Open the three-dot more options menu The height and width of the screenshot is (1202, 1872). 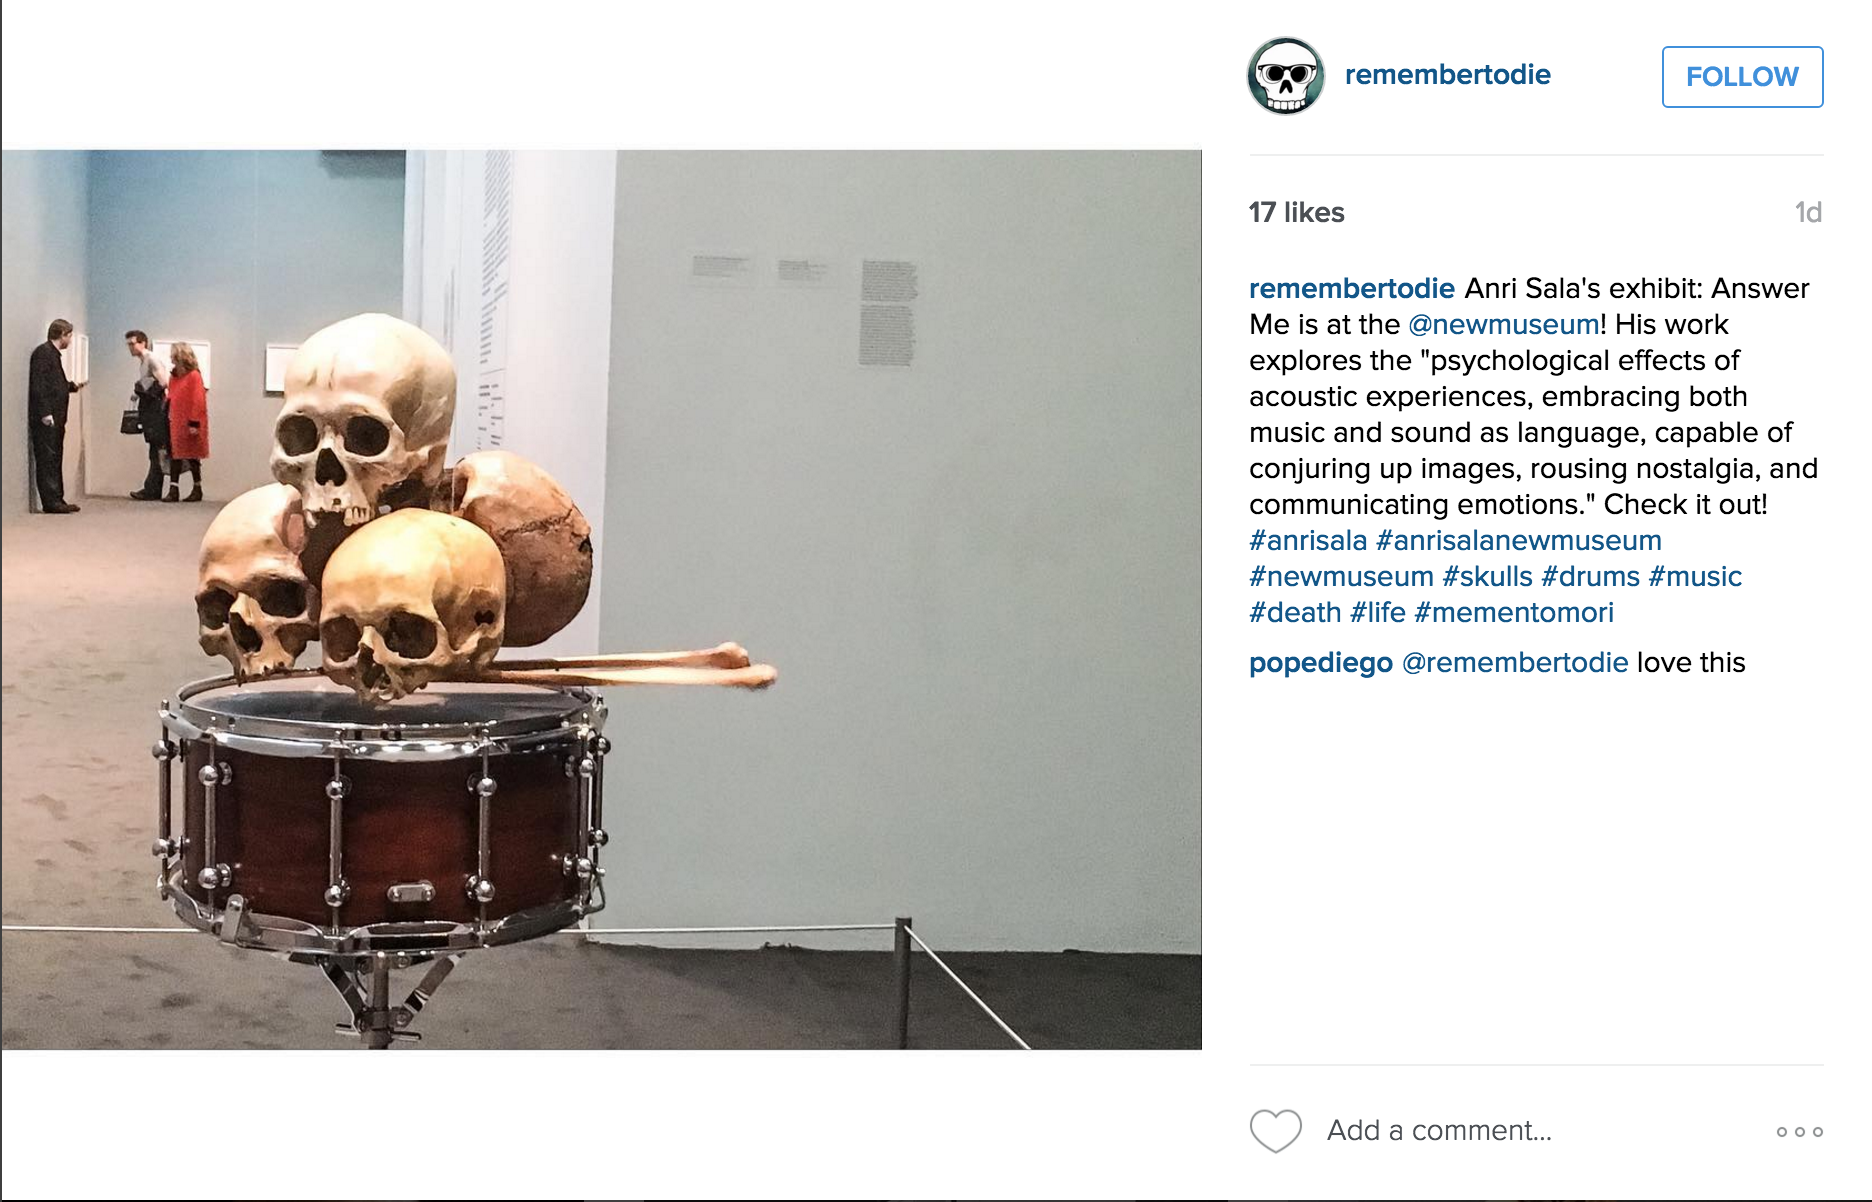pyautogui.click(x=1799, y=1132)
